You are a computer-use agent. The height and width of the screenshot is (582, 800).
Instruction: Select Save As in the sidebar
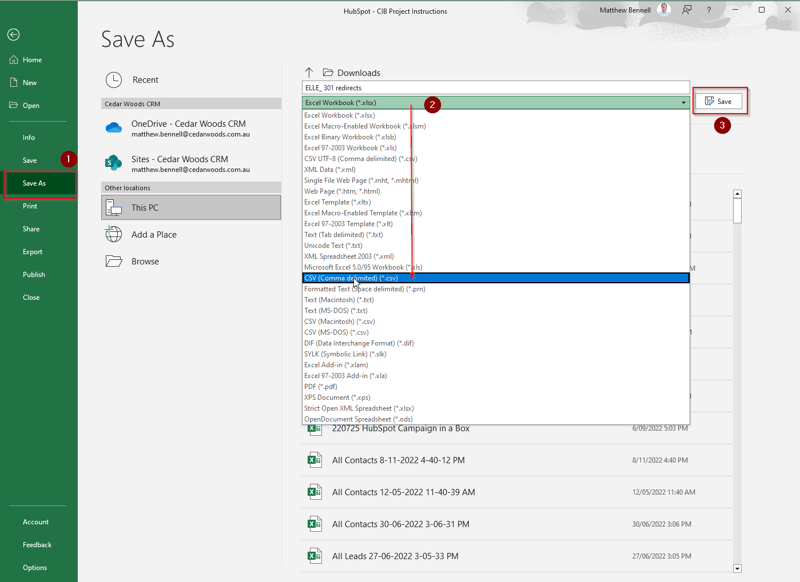39,183
